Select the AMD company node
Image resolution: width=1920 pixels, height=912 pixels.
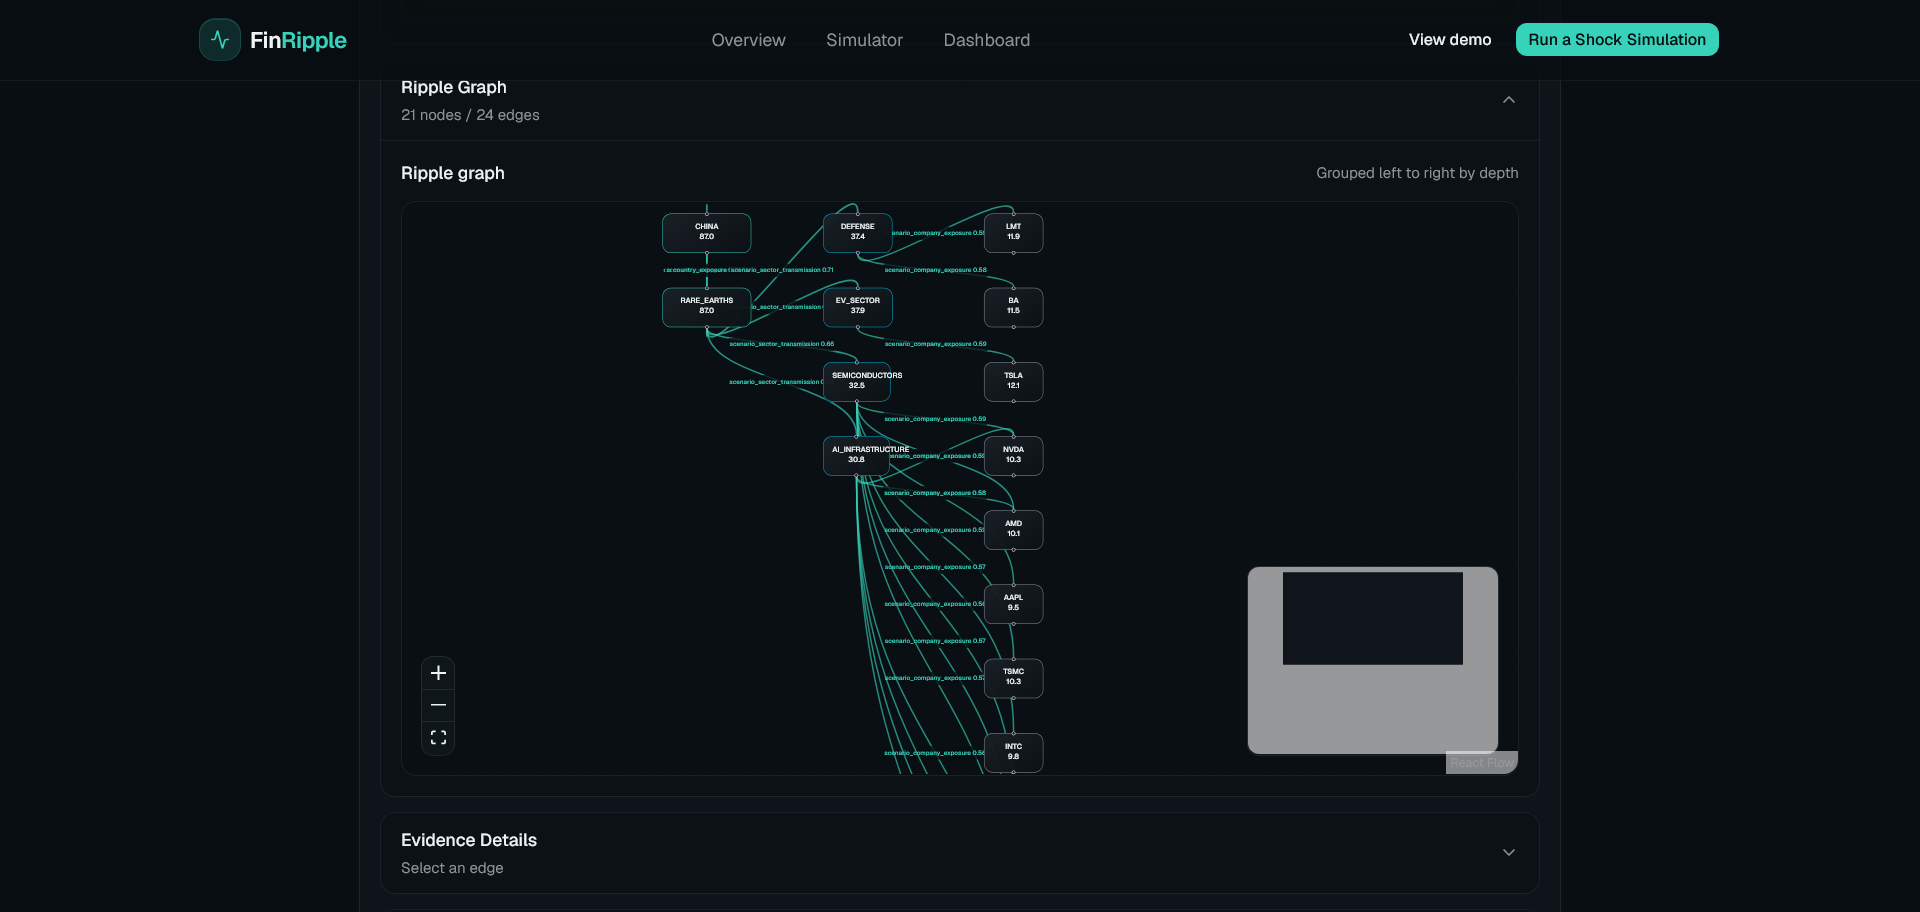pos(1014,530)
